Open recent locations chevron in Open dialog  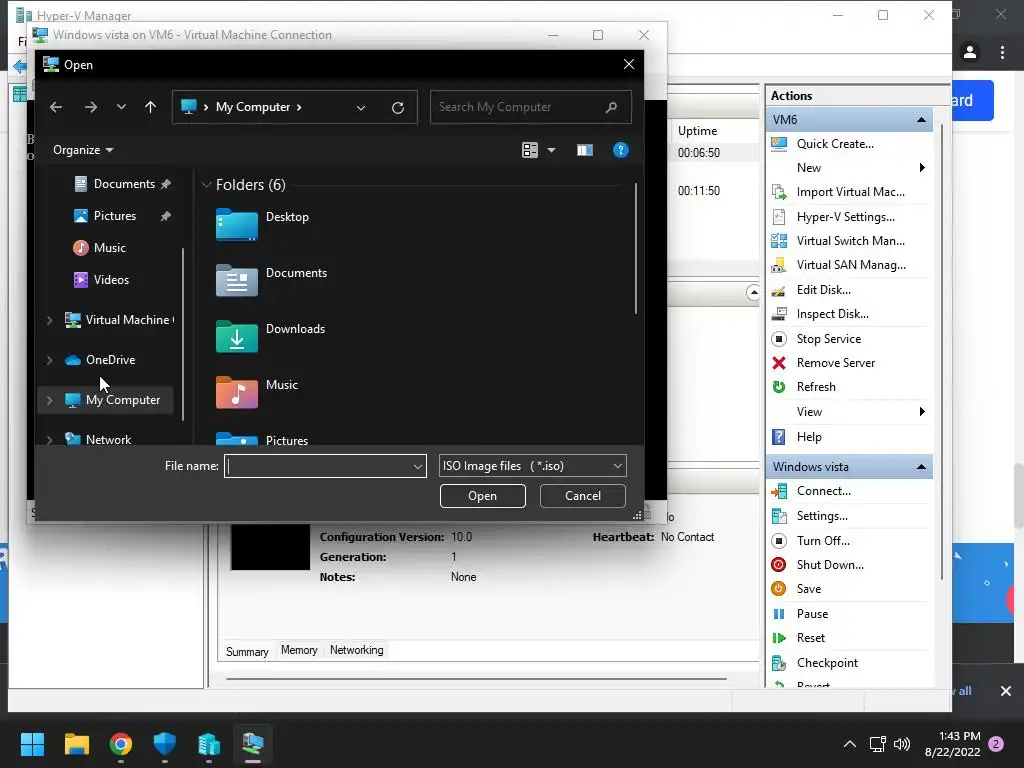coord(121,107)
